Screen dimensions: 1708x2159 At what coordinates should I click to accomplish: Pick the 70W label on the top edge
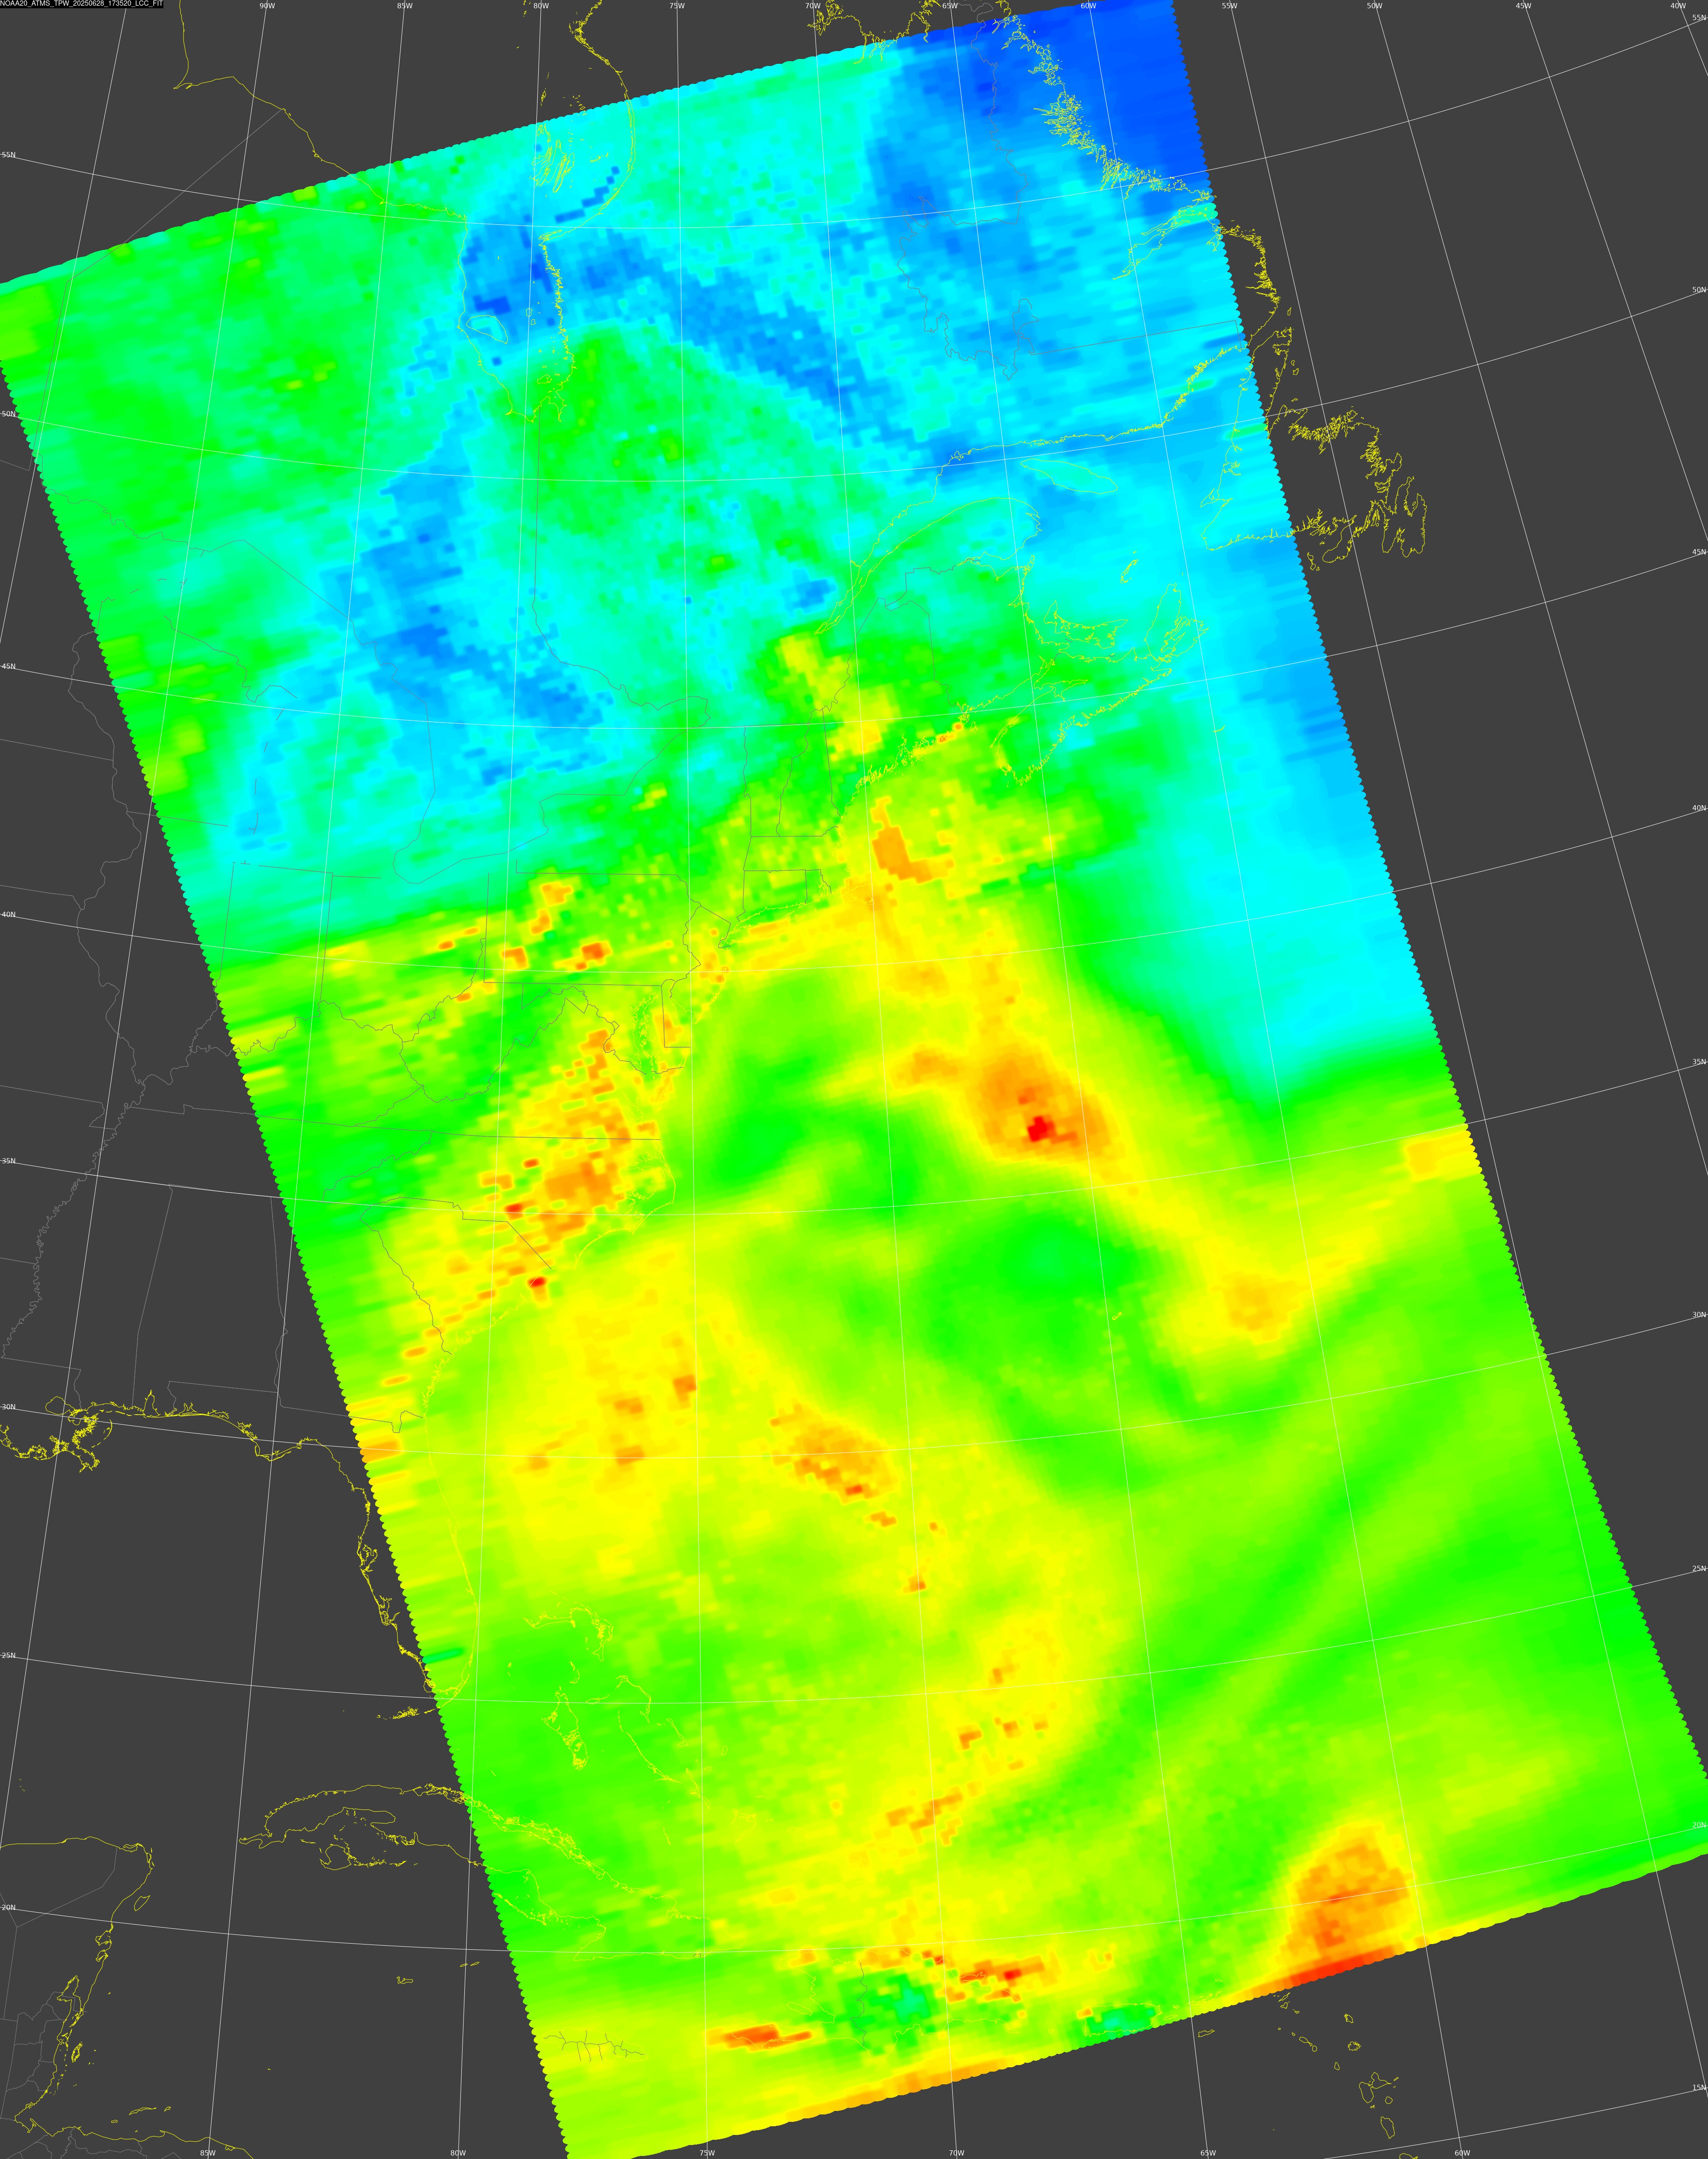tap(813, 6)
